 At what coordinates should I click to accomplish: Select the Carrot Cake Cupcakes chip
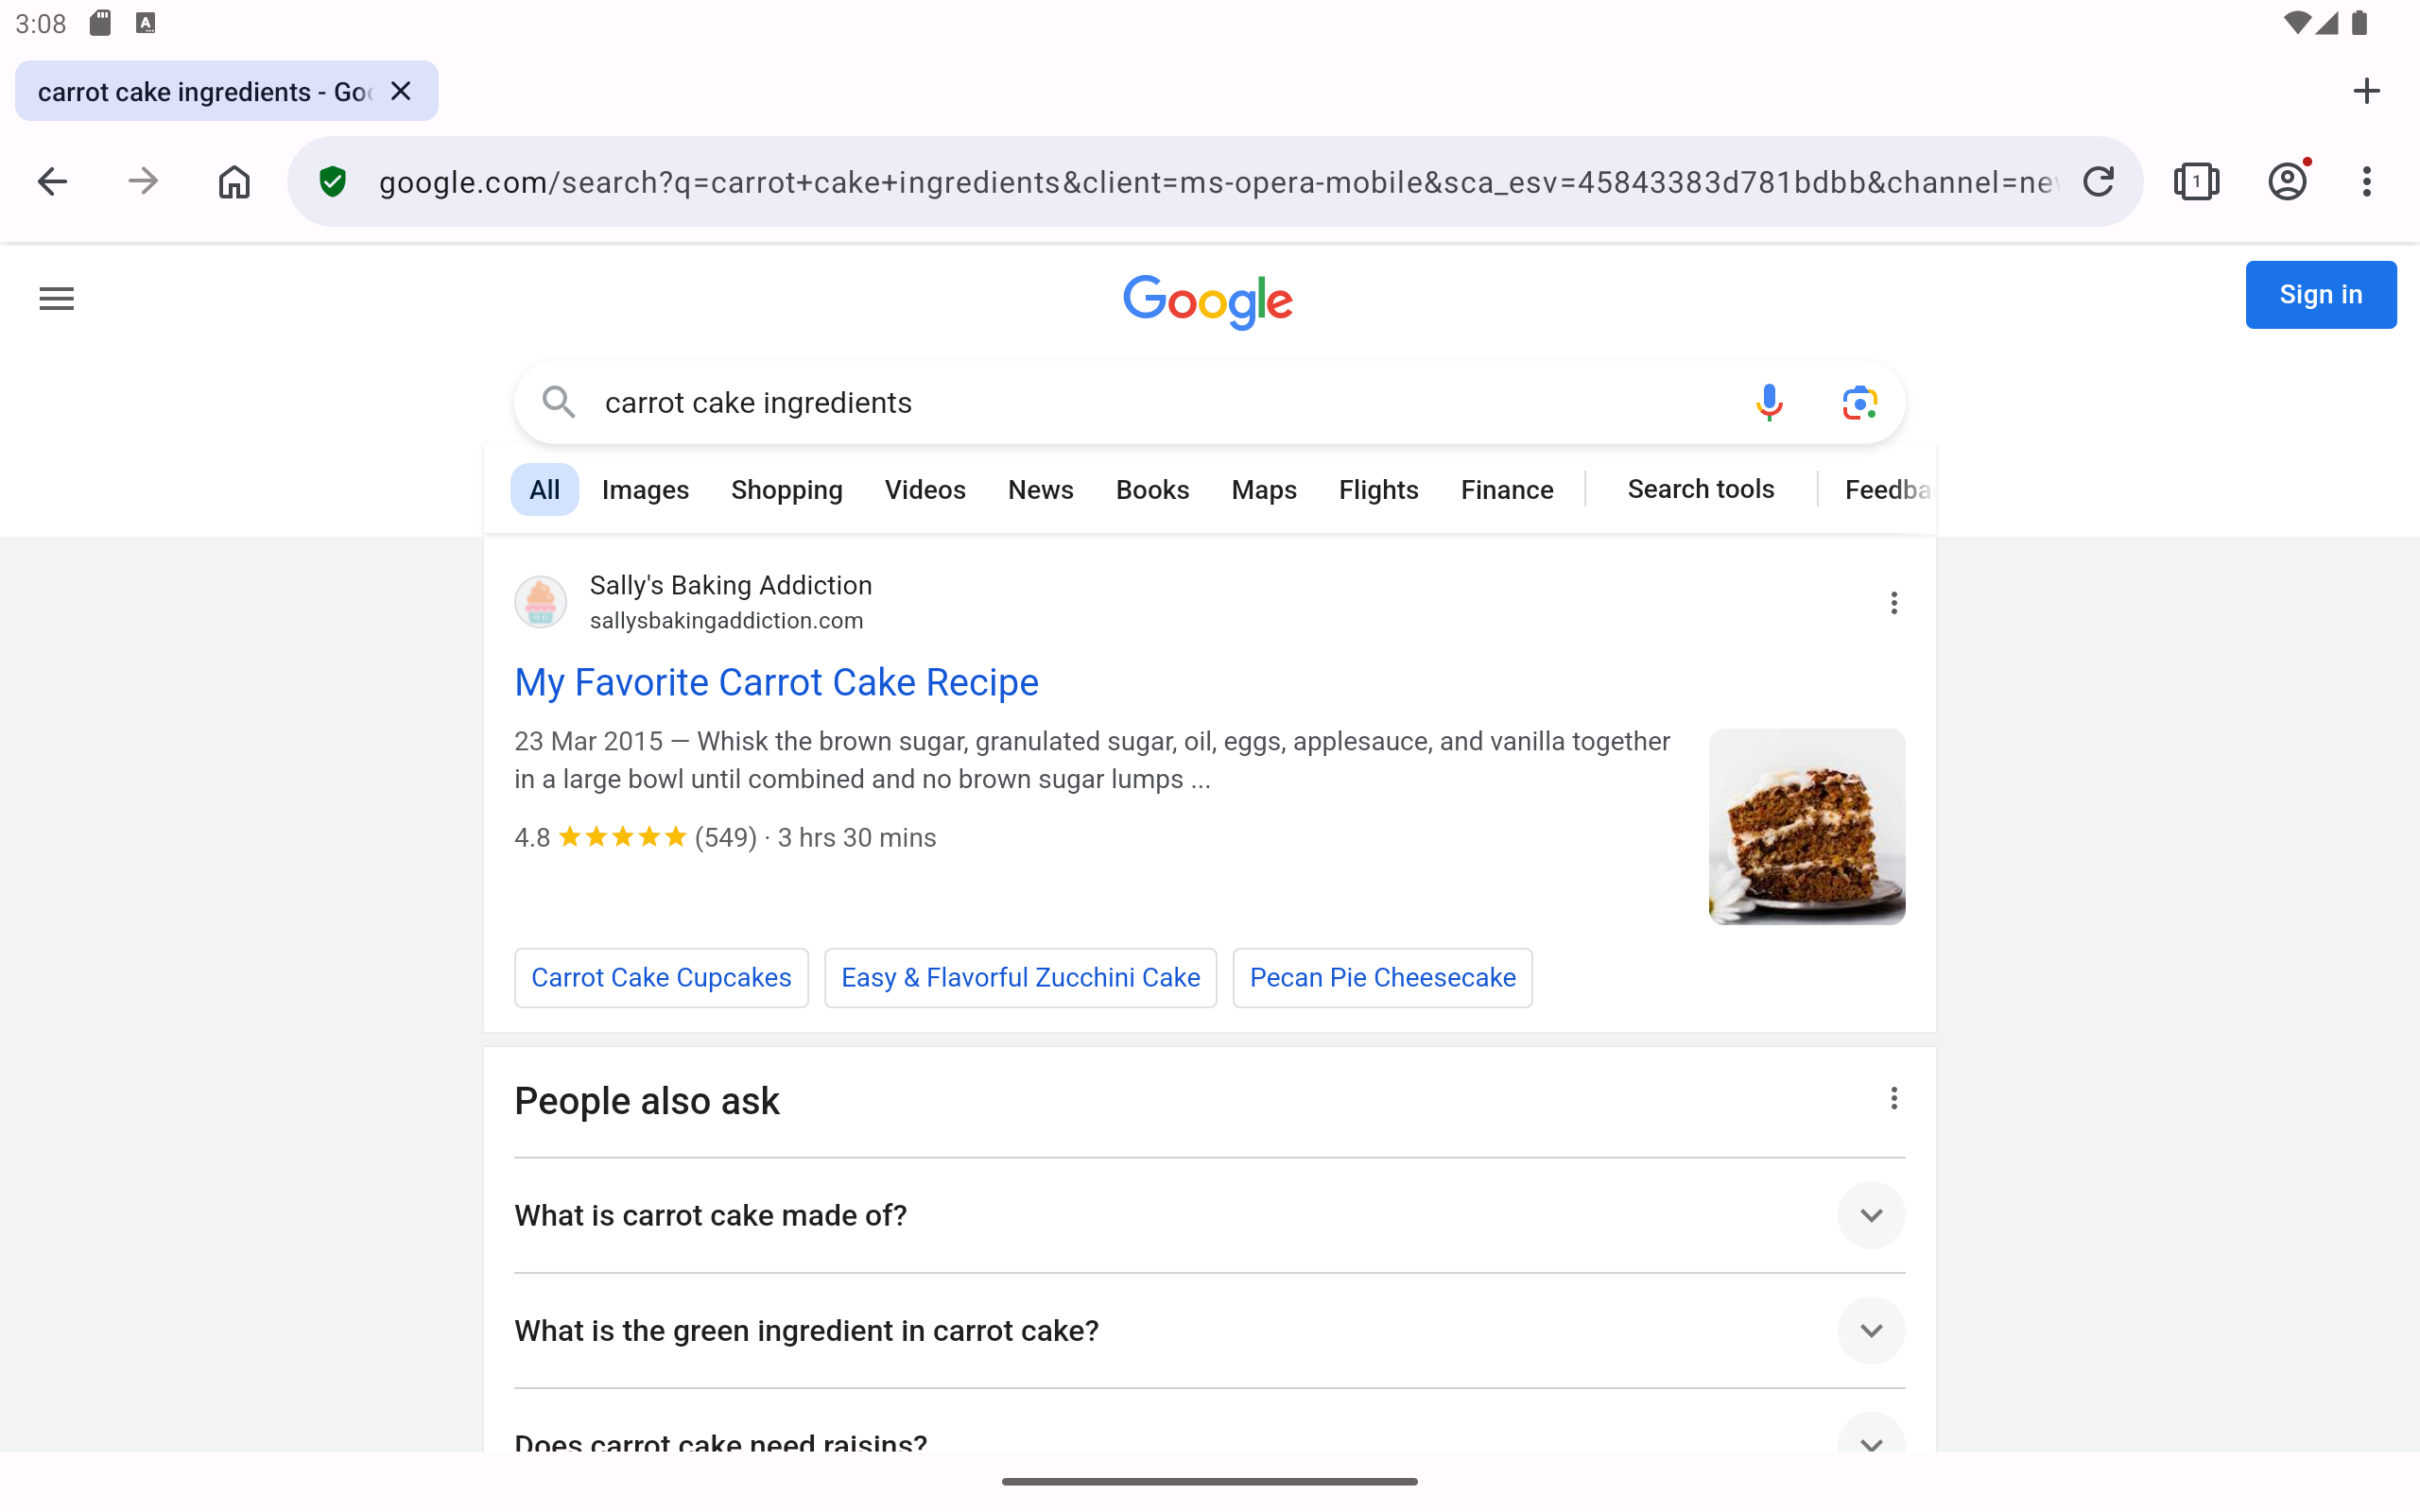click(661, 977)
